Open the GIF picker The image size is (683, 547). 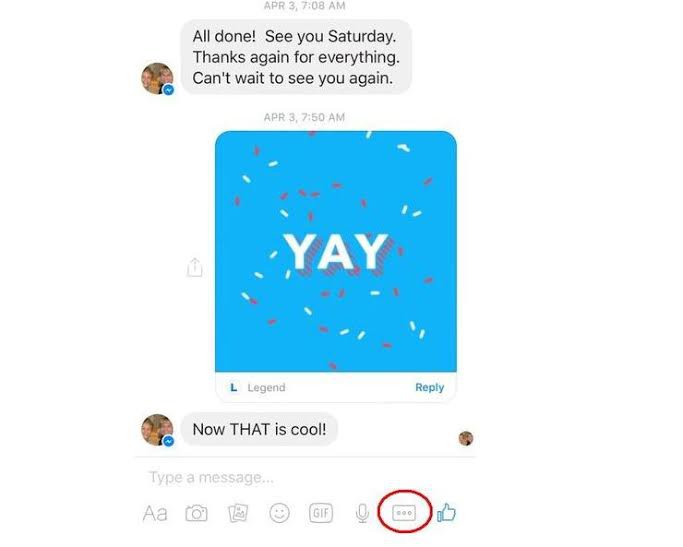(321, 513)
